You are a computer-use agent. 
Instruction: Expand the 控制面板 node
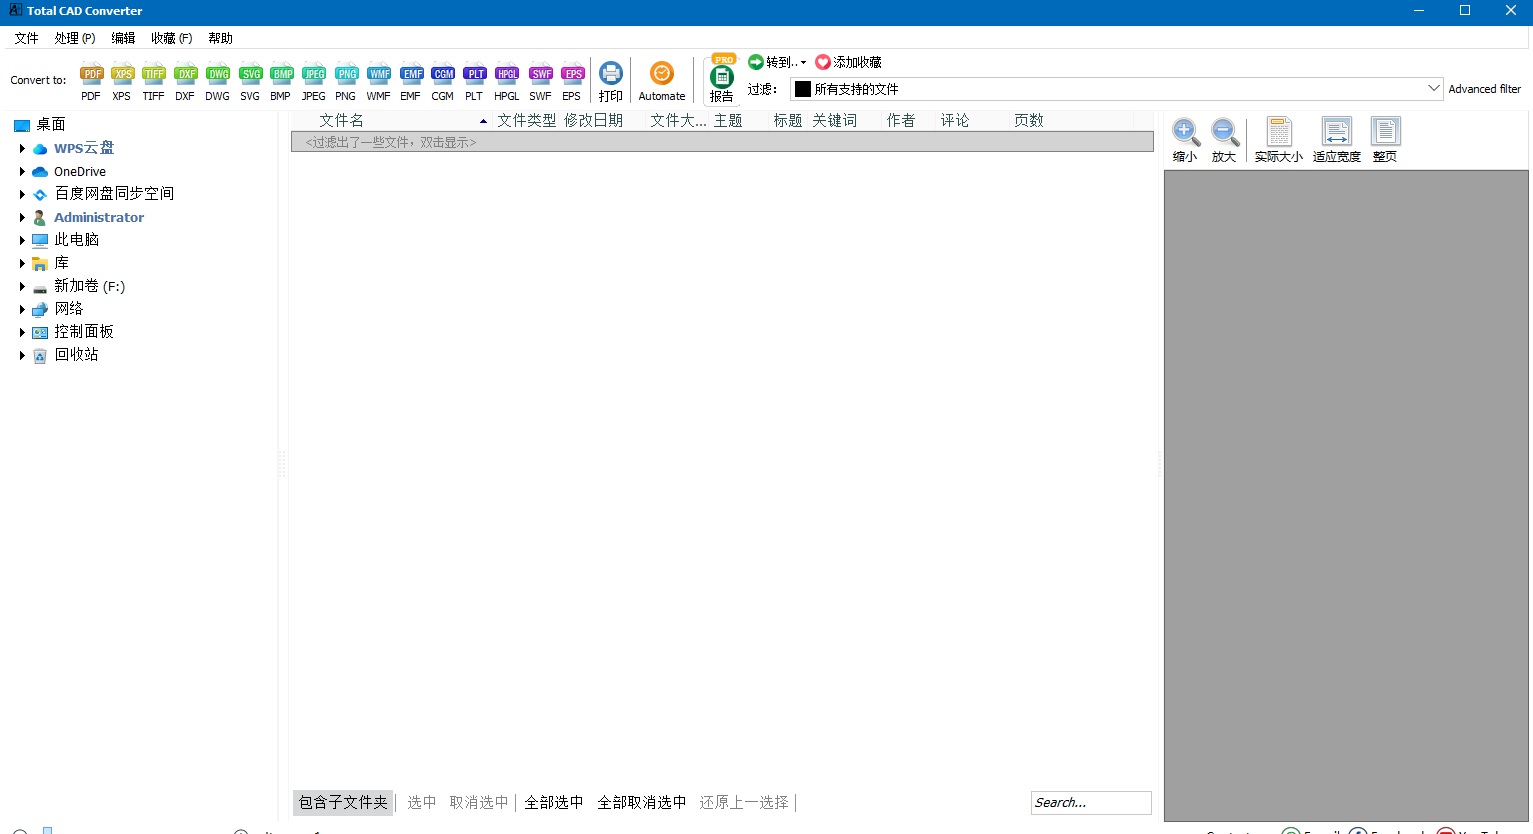coord(22,332)
